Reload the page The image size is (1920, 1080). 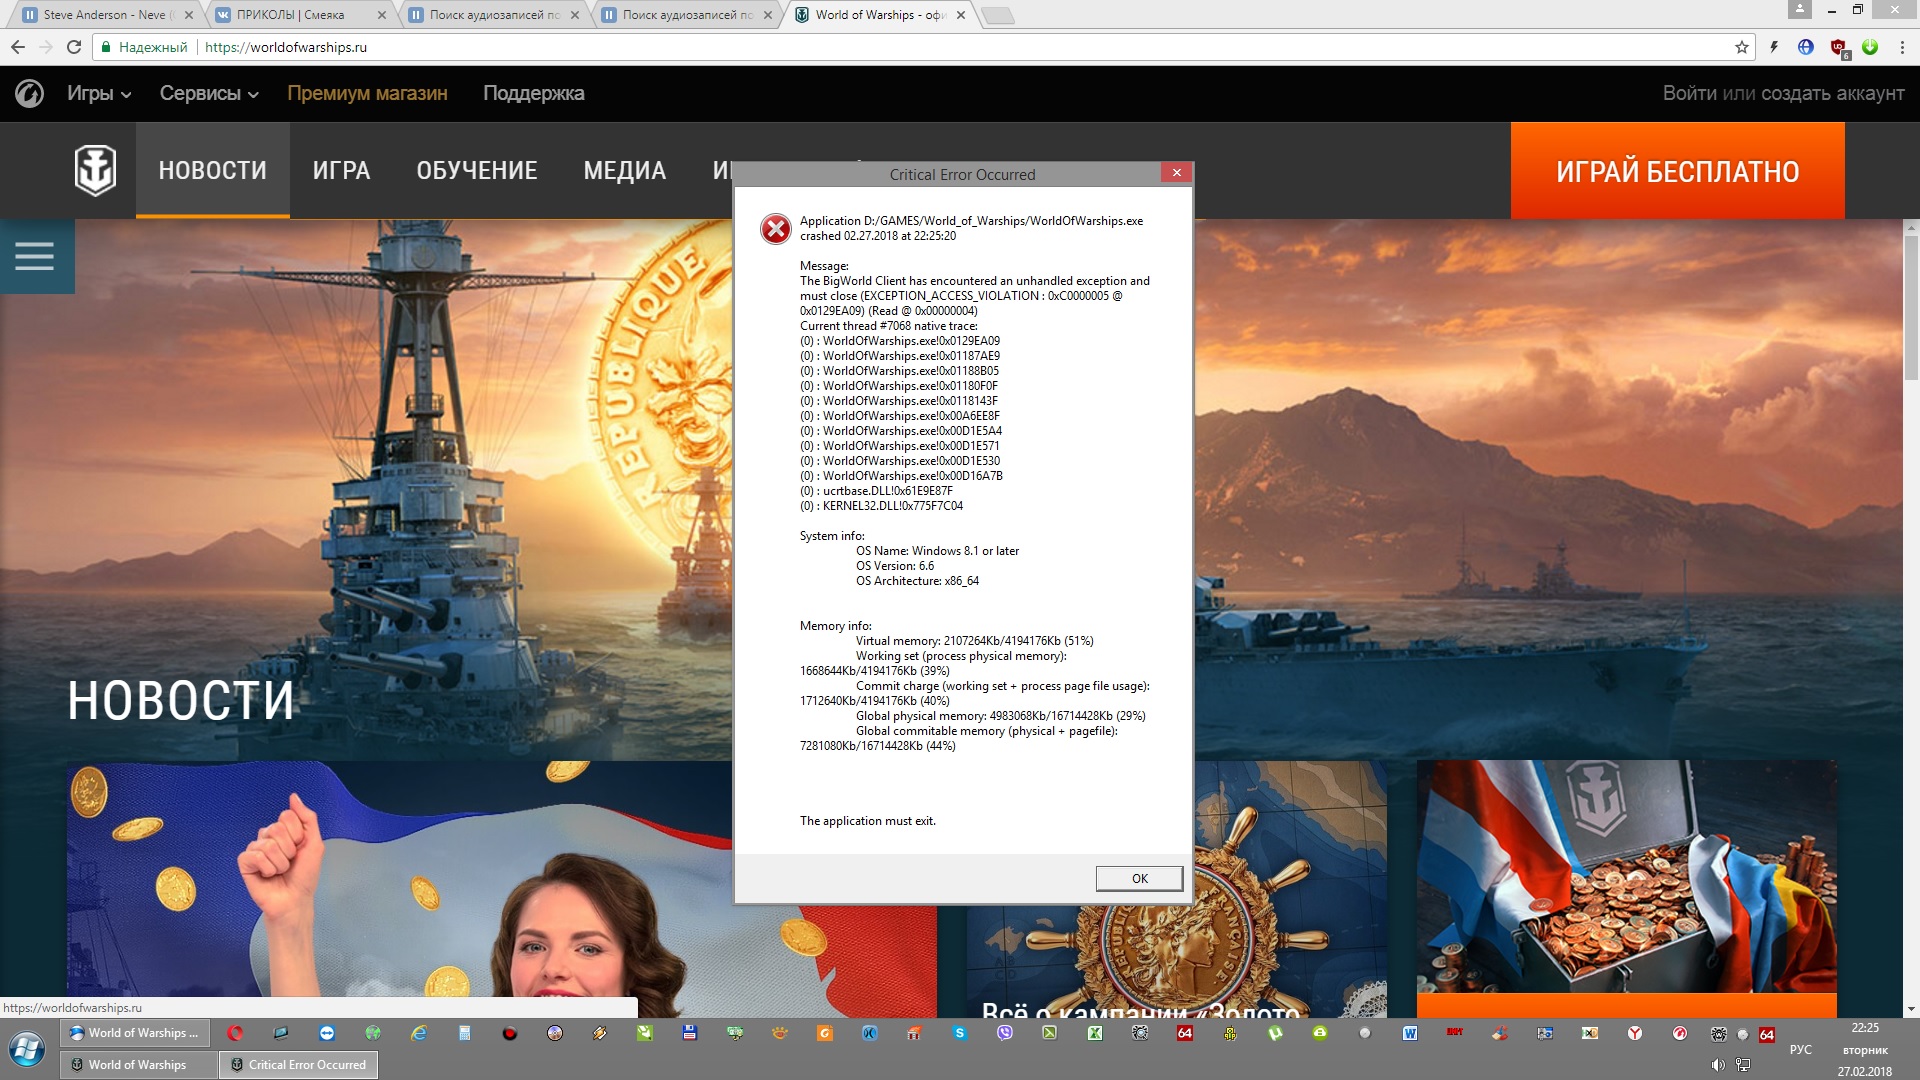point(73,47)
